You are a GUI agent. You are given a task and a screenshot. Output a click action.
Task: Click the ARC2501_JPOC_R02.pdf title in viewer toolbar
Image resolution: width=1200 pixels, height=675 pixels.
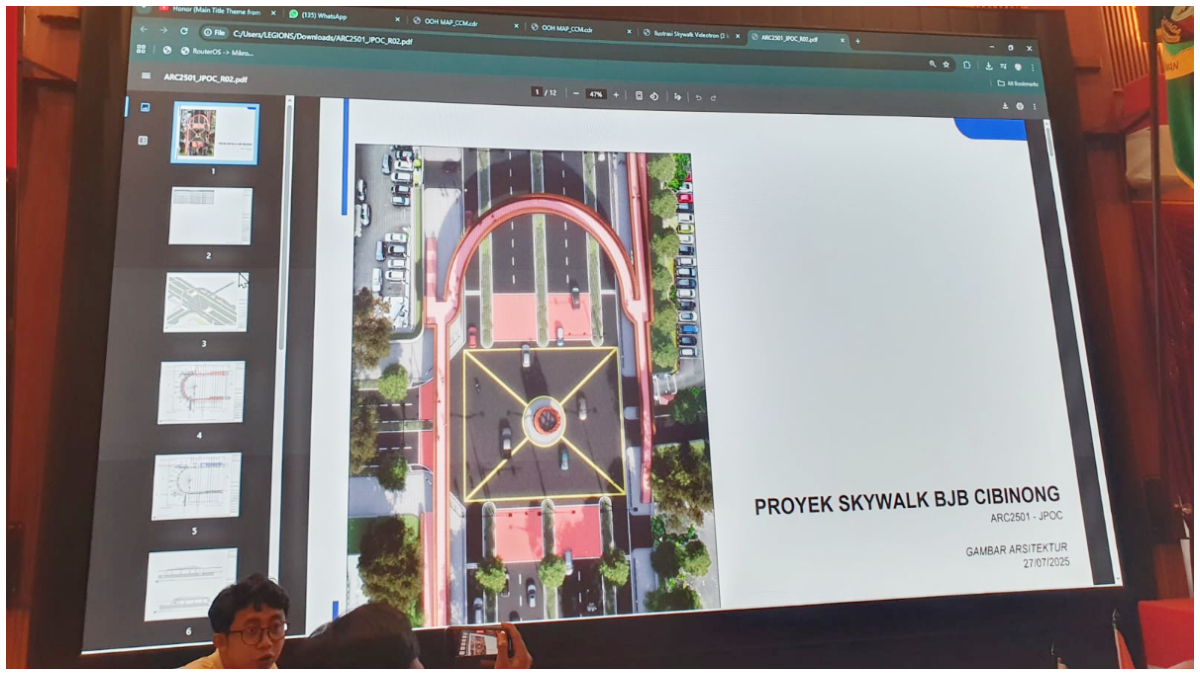point(205,77)
